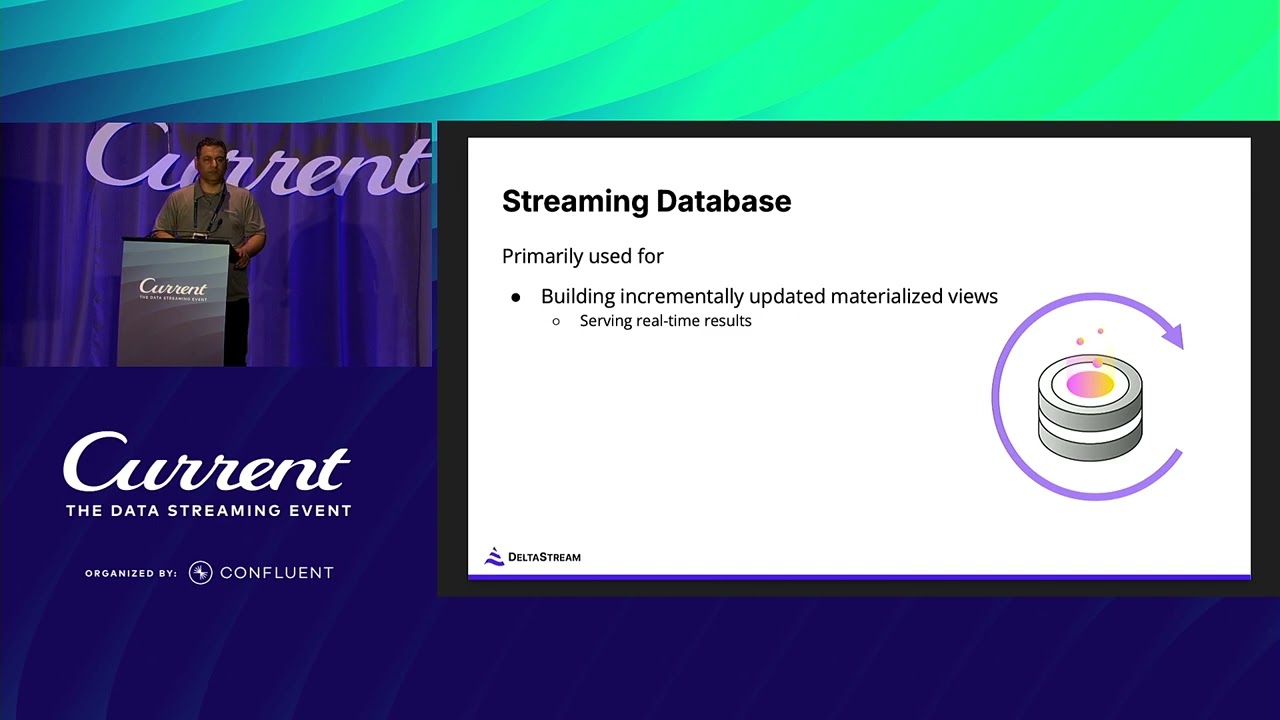Click the DeltaStream logo on the slide
This screenshot has height=720, width=1280.
point(532,557)
